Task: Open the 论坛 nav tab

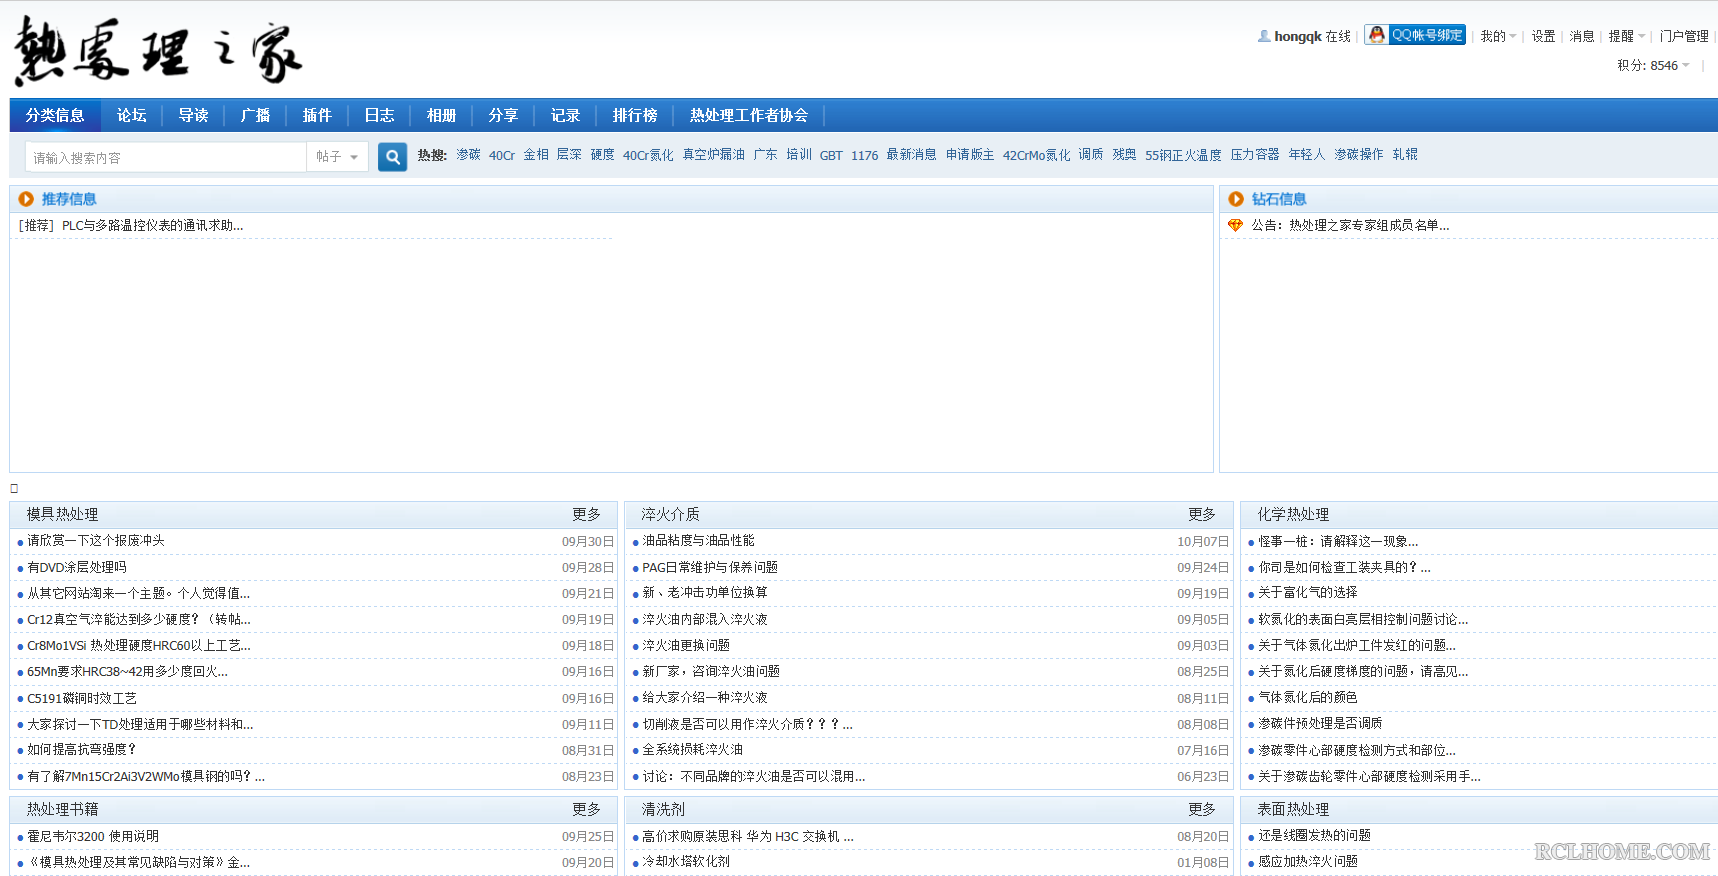Action: click(131, 115)
